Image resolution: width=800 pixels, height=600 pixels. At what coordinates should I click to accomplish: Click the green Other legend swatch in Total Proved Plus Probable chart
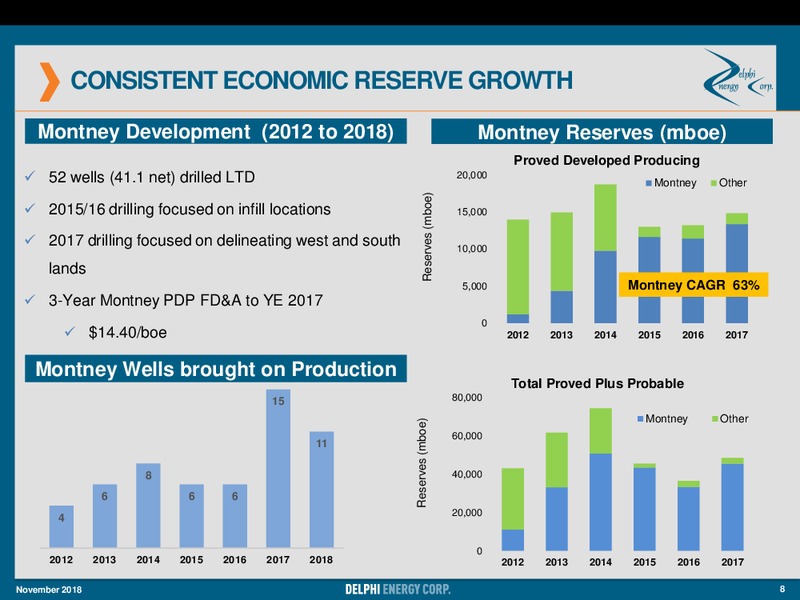(x=715, y=419)
